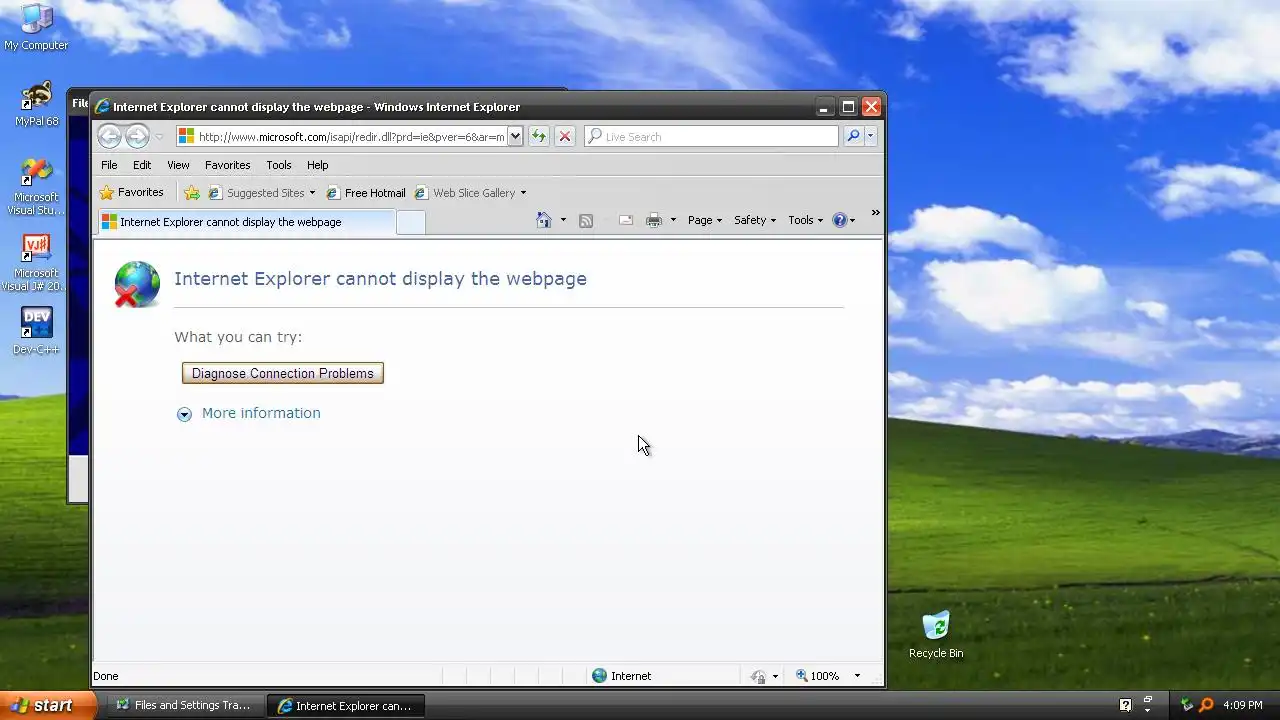Maximize the Internet Explorer window
Image resolution: width=1280 pixels, height=720 pixels.
click(x=848, y=107)
